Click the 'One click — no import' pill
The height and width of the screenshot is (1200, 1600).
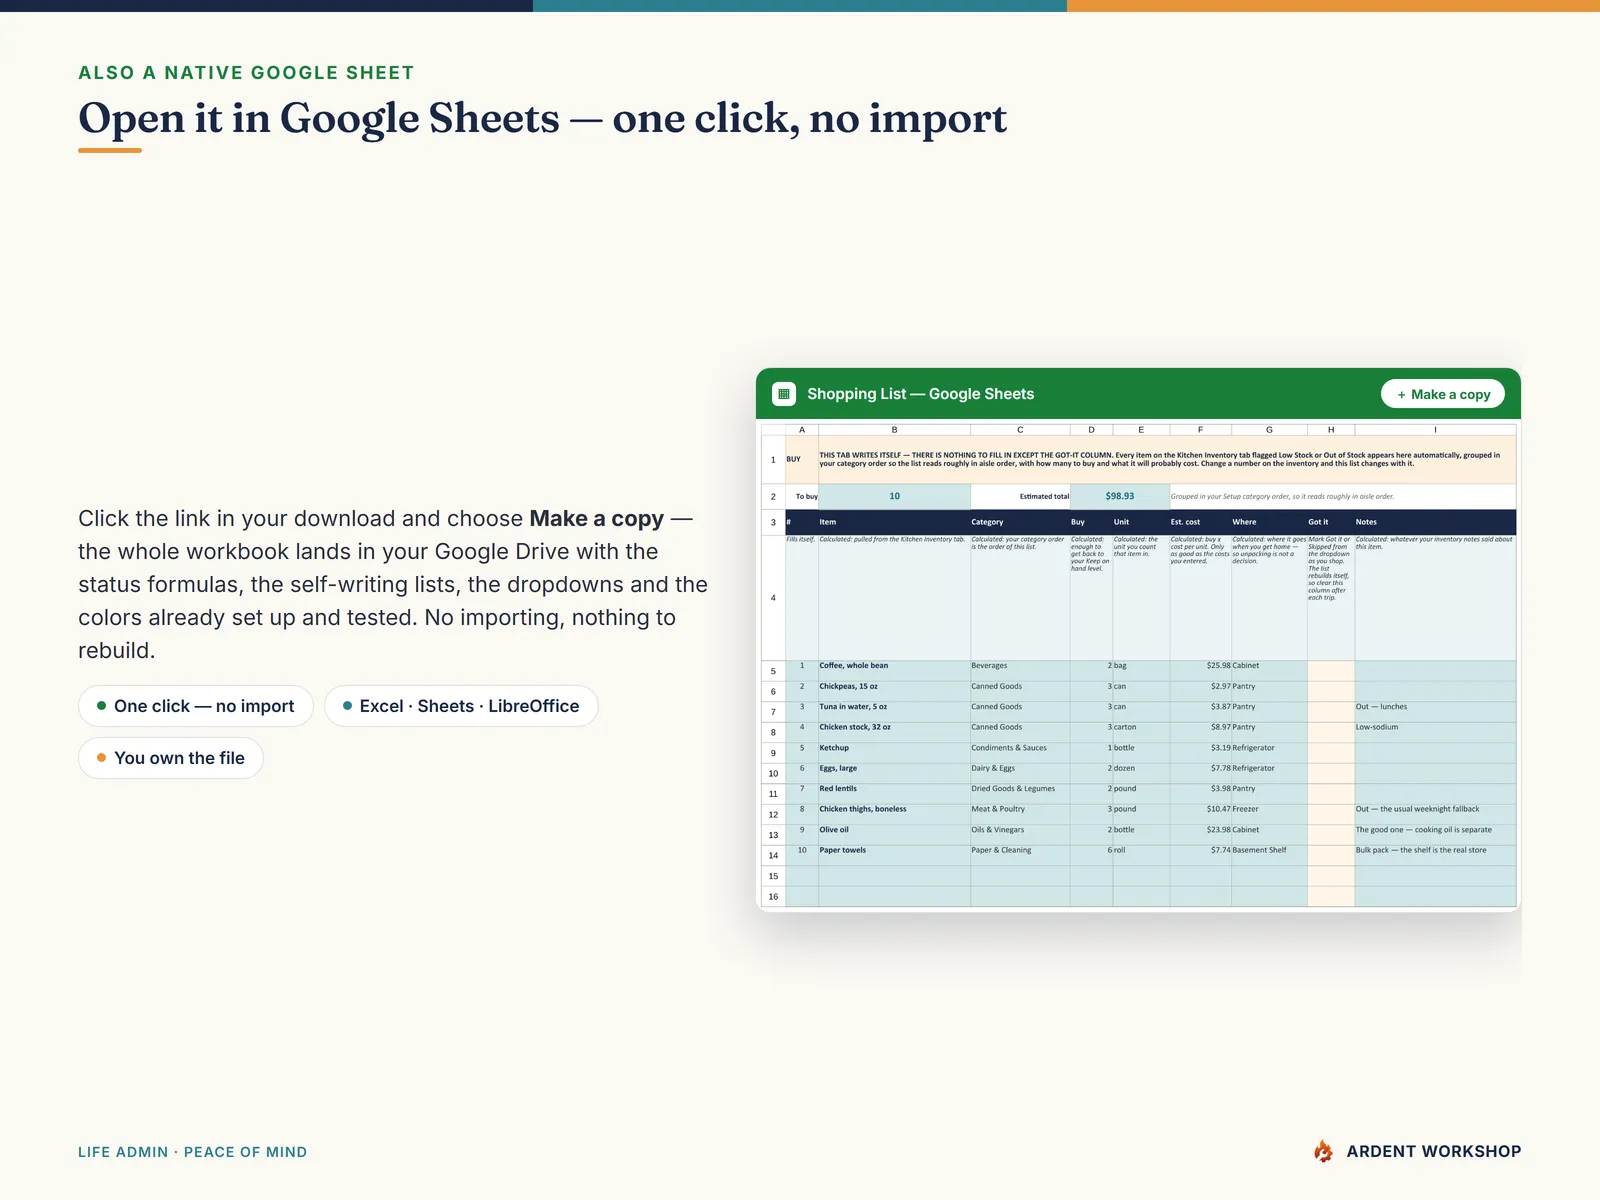point(196,706)
